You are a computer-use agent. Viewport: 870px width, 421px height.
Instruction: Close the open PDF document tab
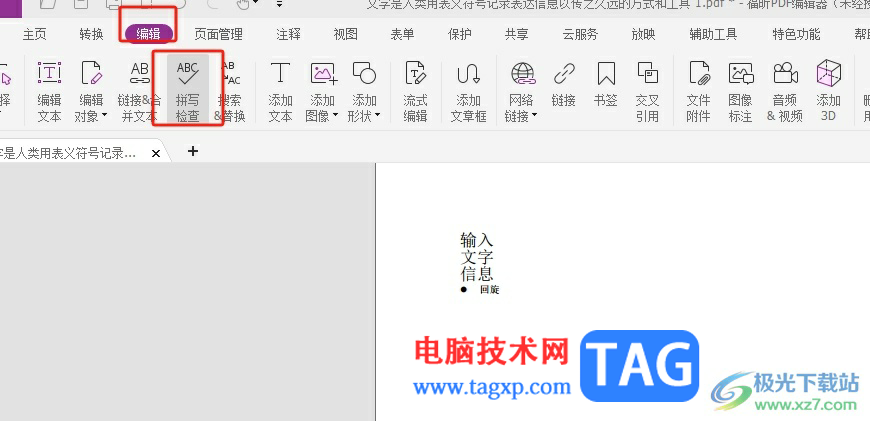tap(156, 154)
